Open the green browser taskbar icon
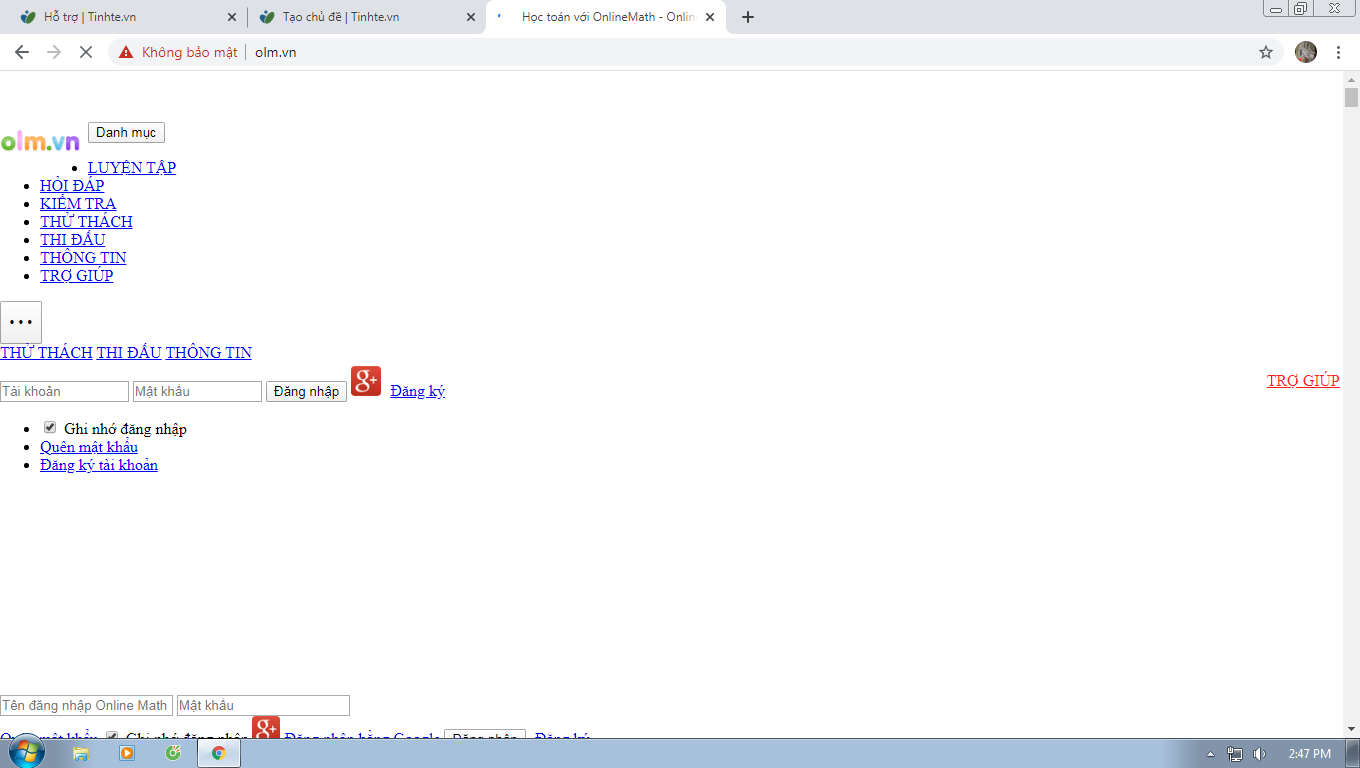 [173, 753]
